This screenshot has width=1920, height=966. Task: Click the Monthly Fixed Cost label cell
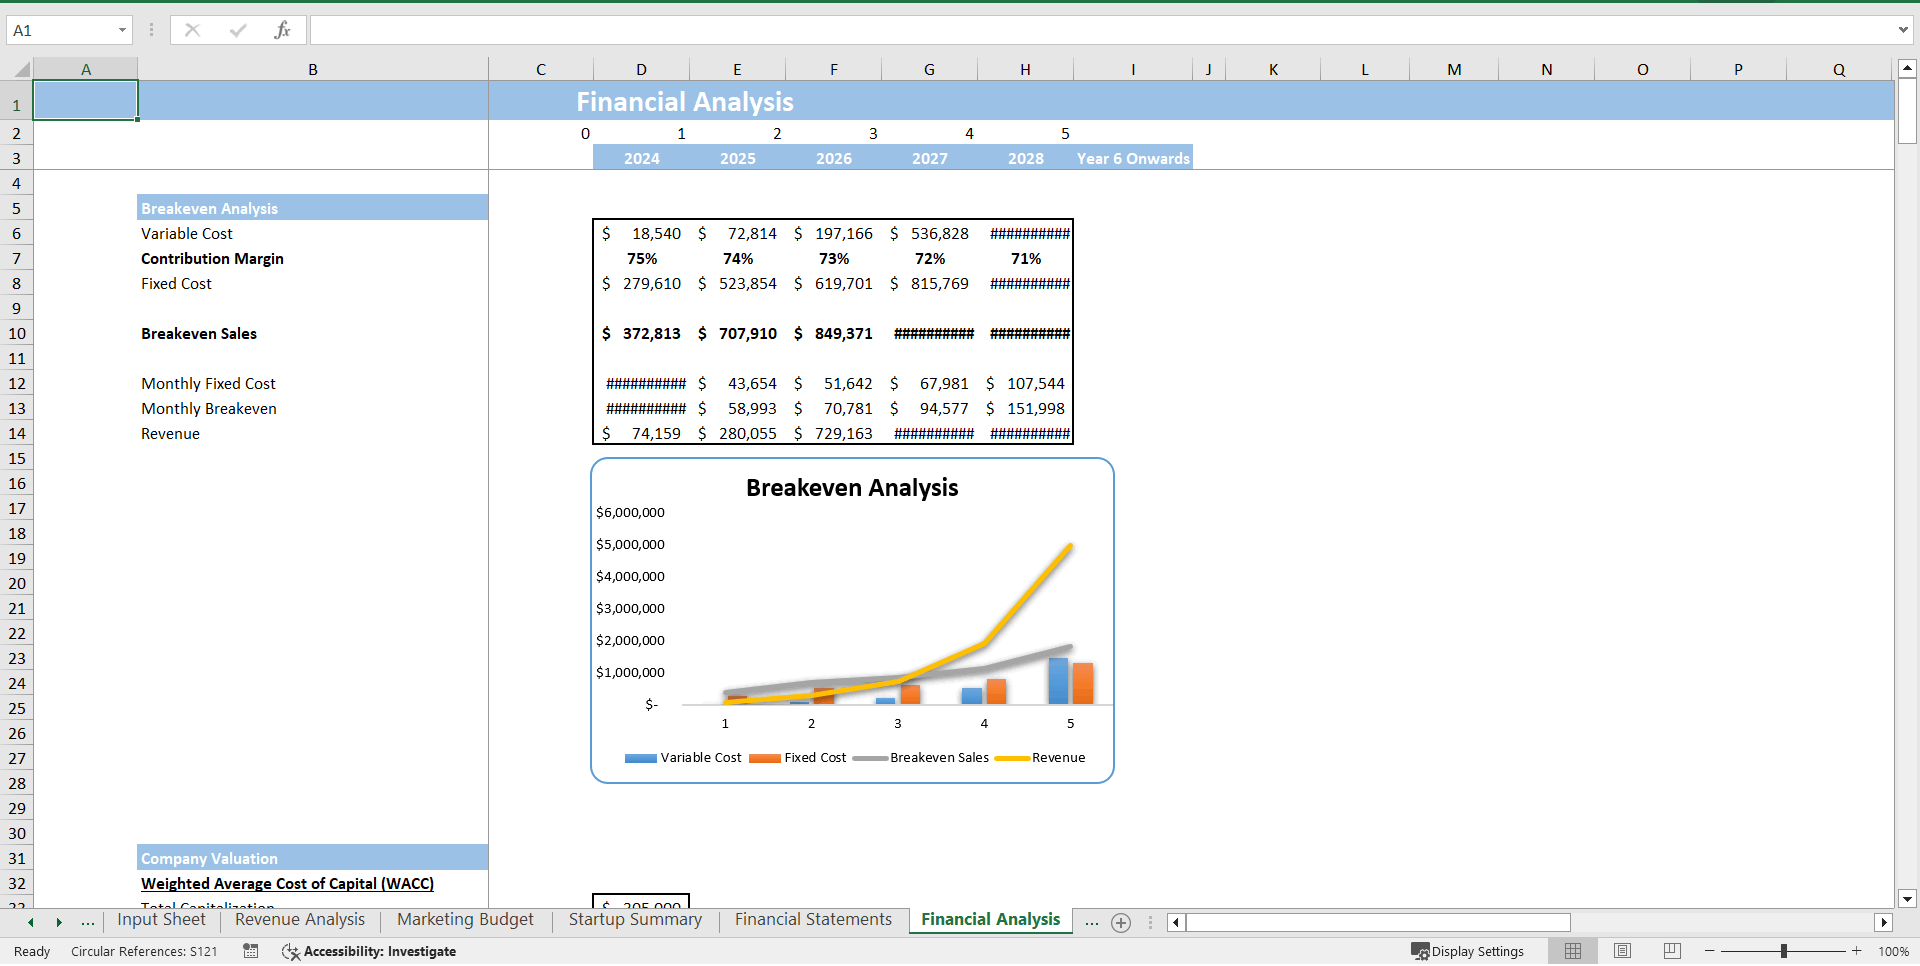(x=312, y=383)
